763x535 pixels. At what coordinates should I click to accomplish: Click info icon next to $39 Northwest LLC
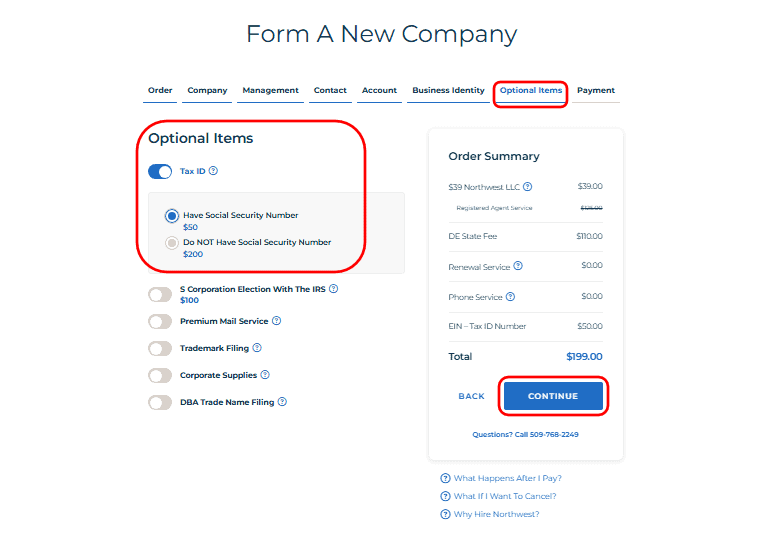coord(527,186)
